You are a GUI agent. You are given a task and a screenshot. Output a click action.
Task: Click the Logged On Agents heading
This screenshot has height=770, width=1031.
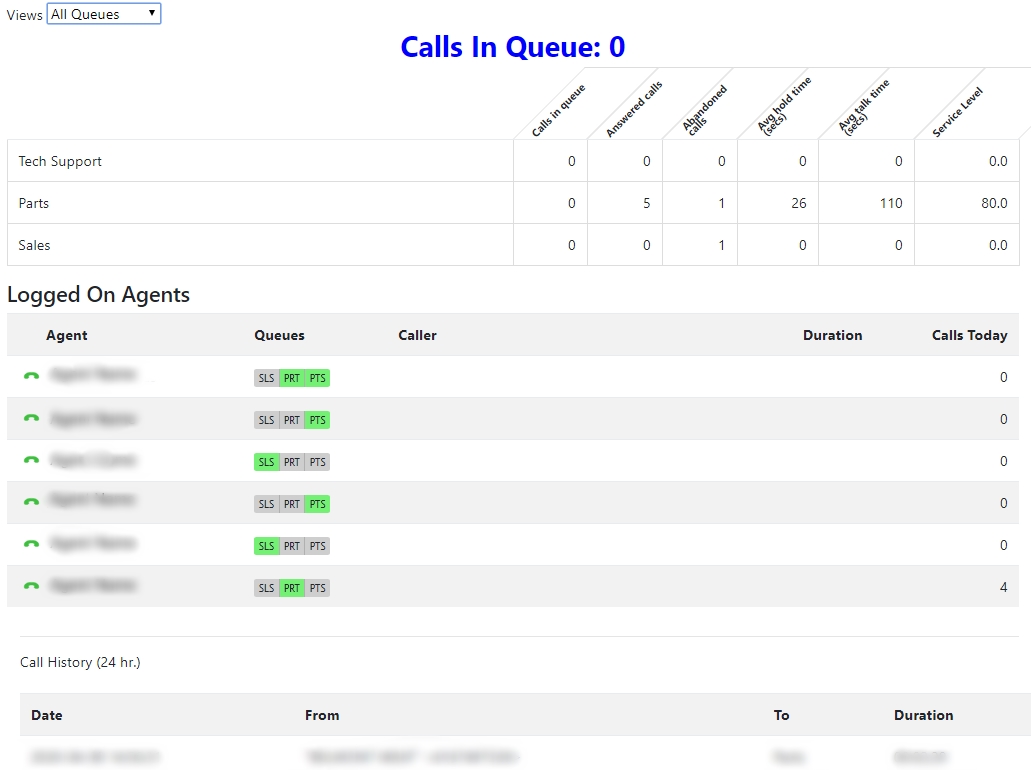coord(99,295)
